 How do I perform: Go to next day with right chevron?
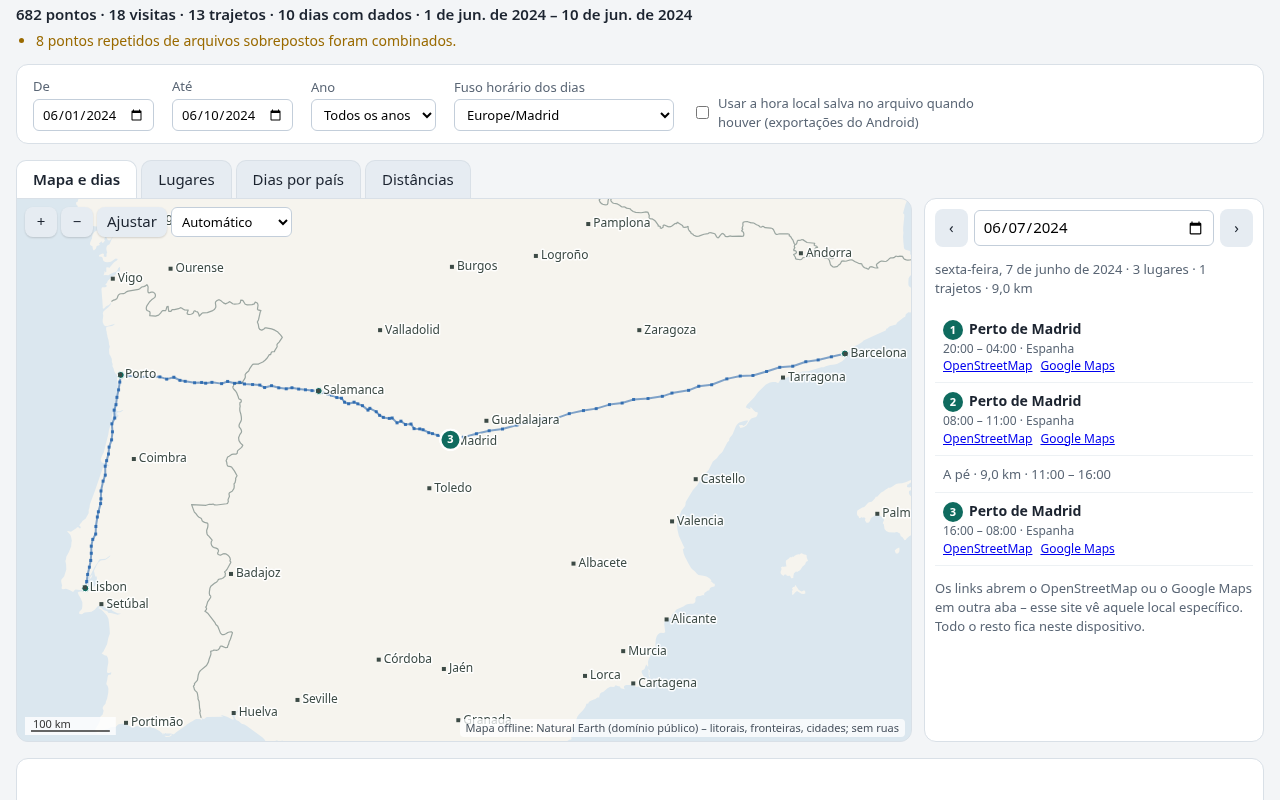(1236, 228)
